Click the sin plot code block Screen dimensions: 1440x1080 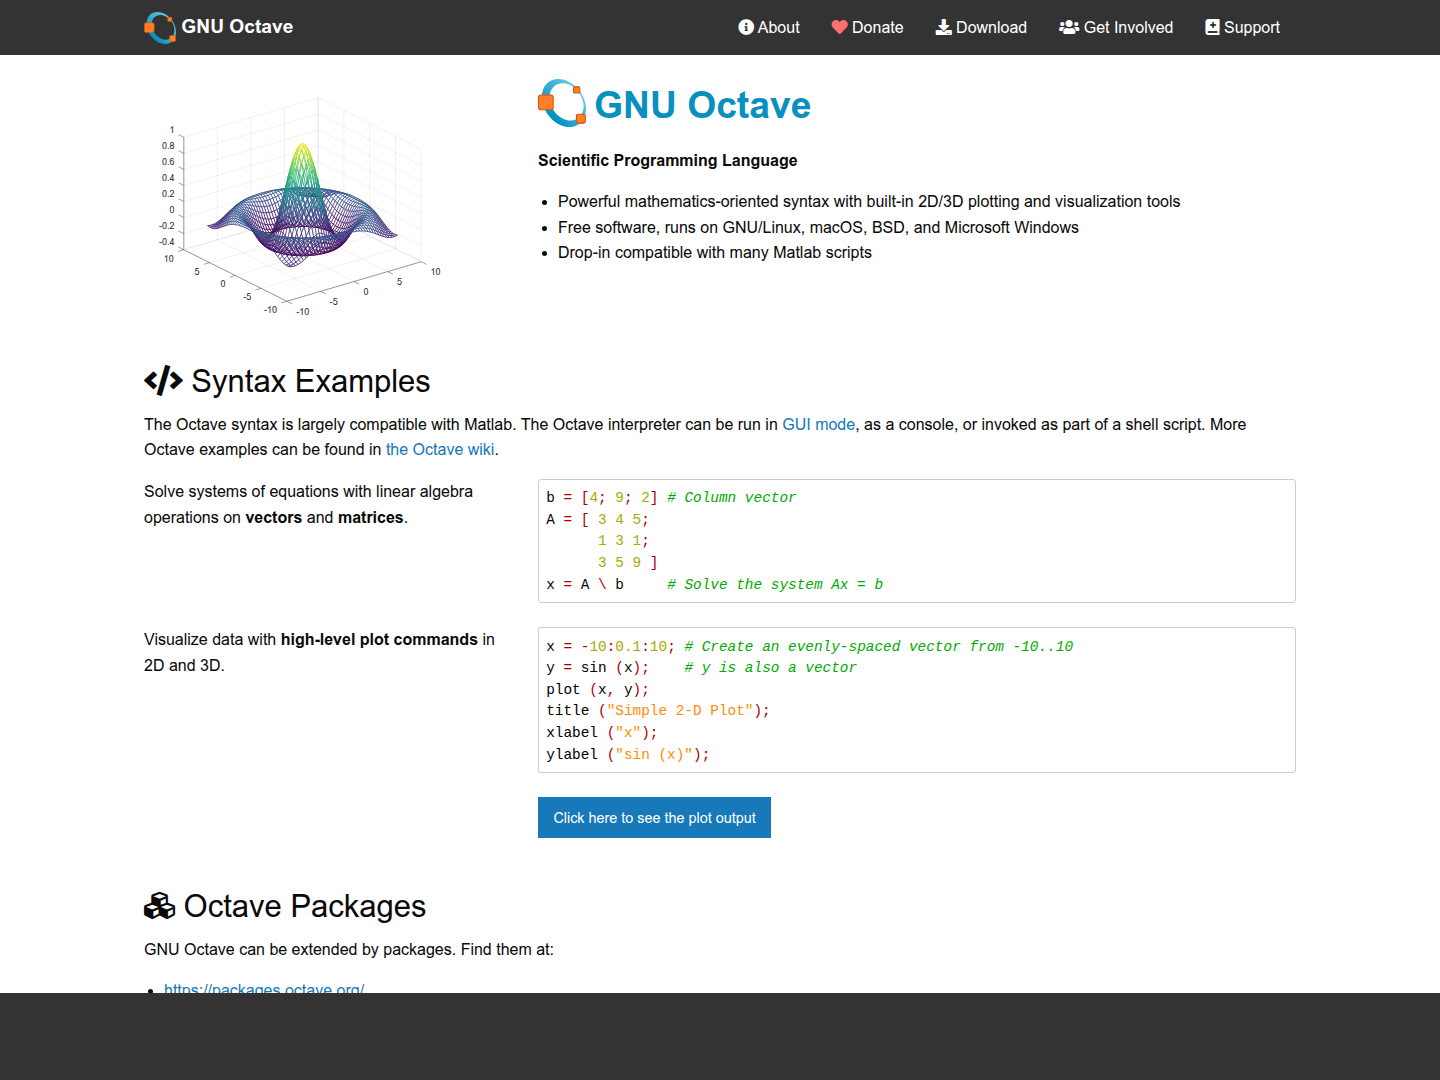(917, 700)
